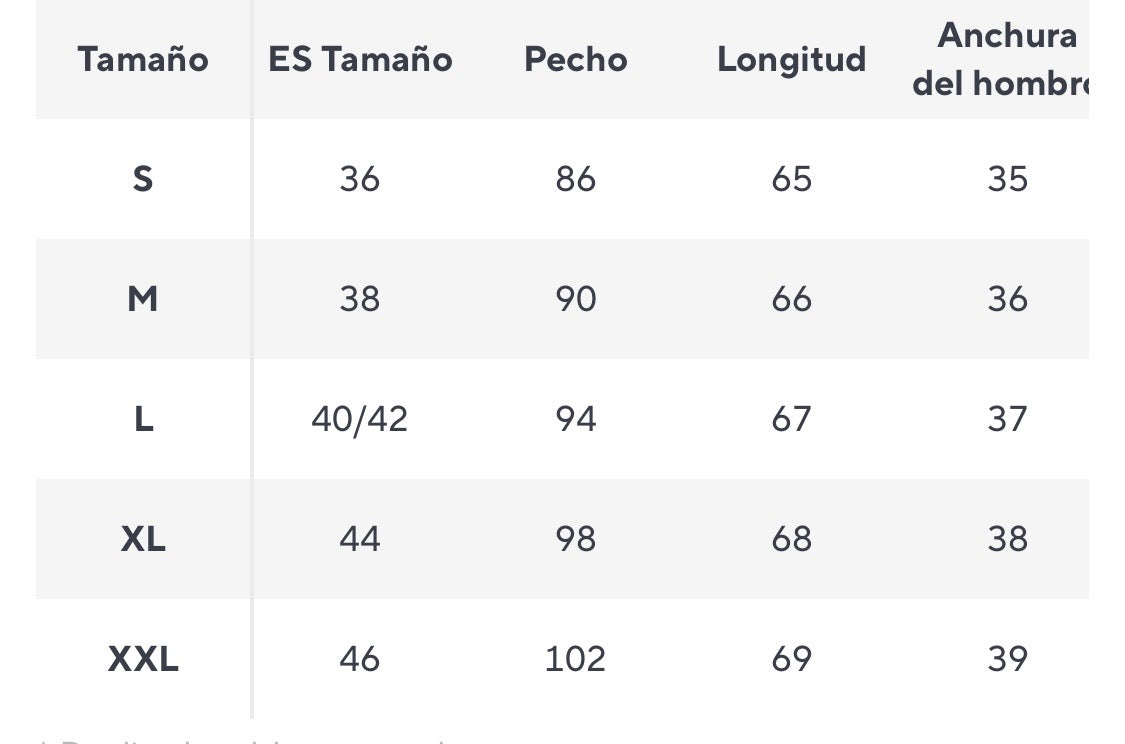Click chest value 98 cell
This screenshot has height=744, width=1125.
click(x=576, y=539)
